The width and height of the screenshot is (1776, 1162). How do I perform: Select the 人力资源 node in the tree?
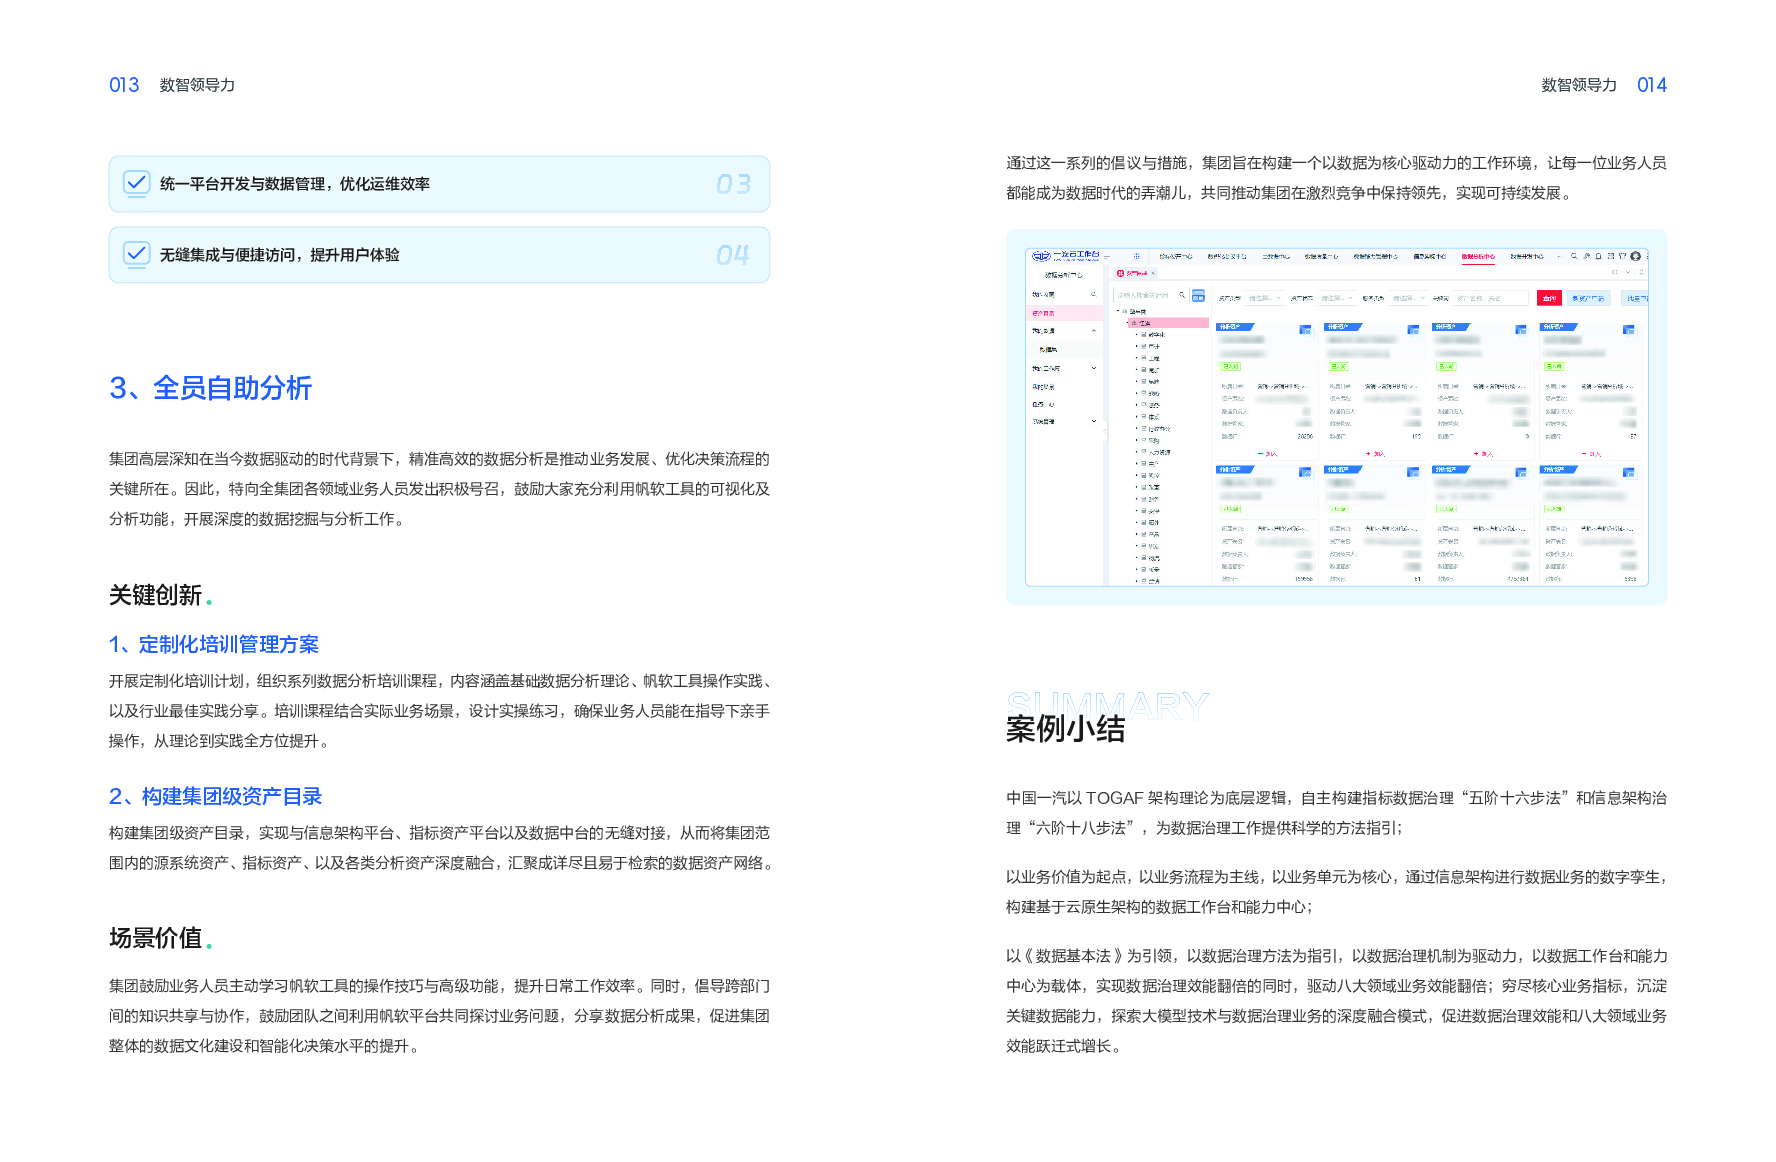coord(1157,452)
